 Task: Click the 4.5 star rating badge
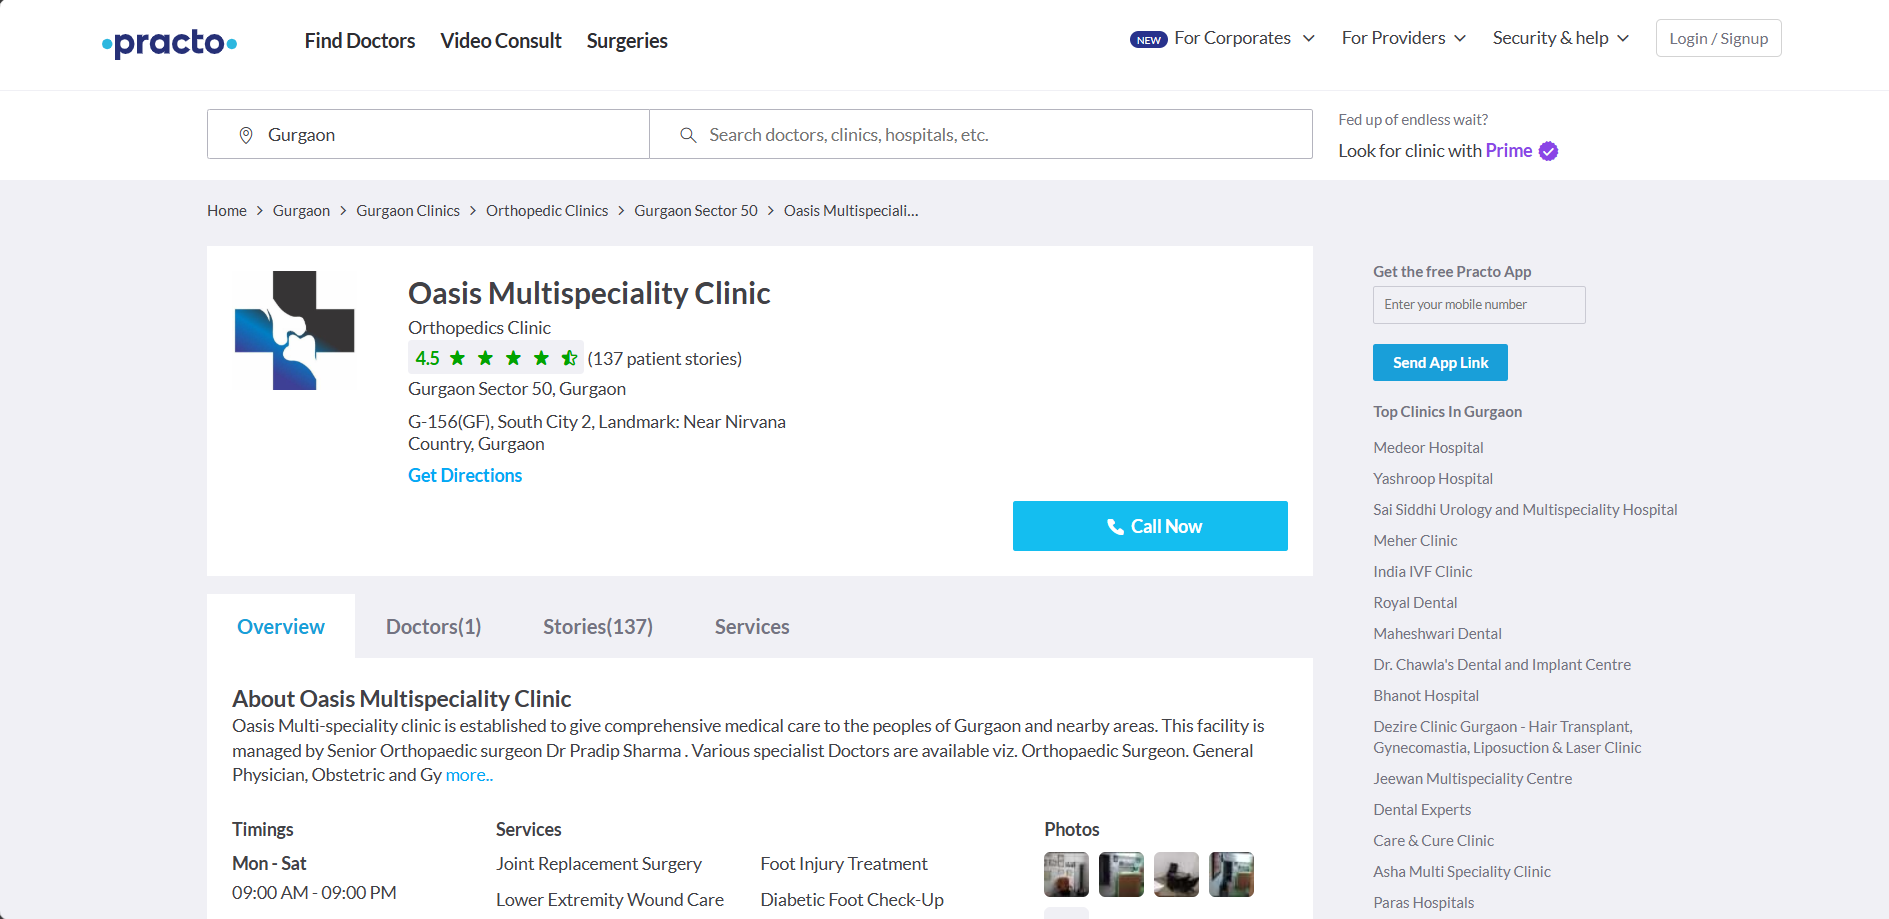click(495, 358)
